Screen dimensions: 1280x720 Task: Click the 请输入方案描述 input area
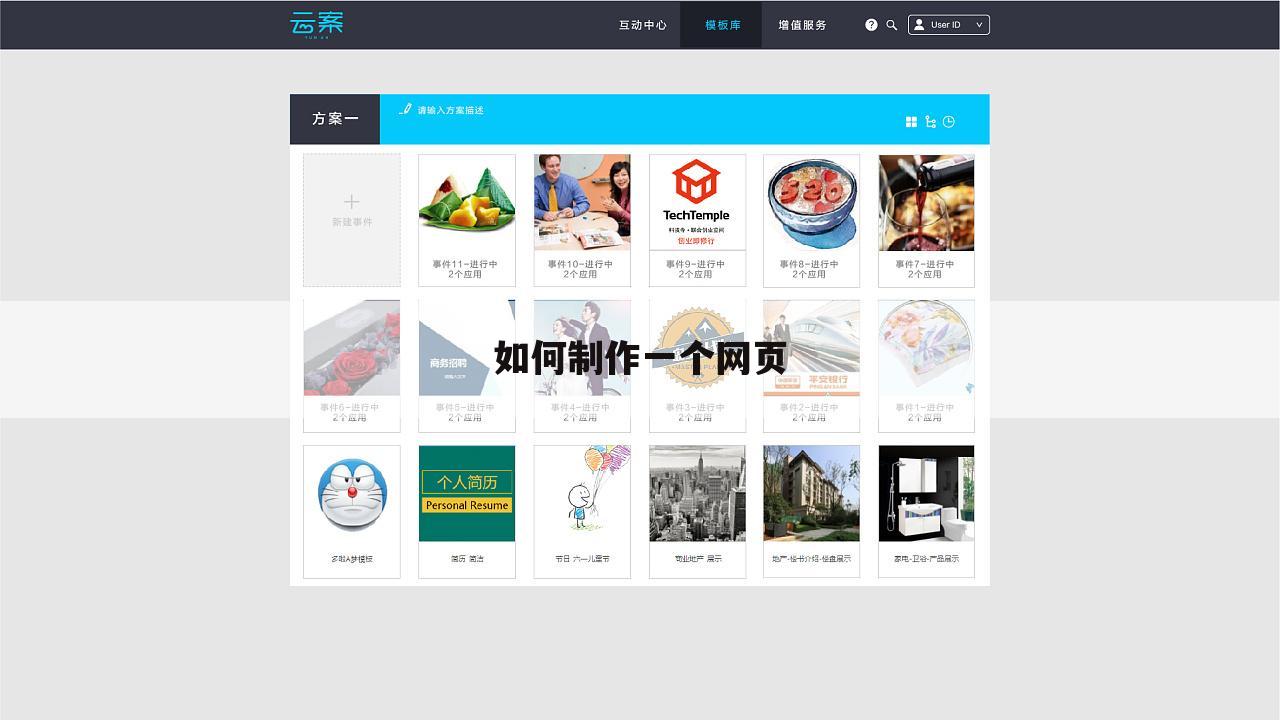450,111
